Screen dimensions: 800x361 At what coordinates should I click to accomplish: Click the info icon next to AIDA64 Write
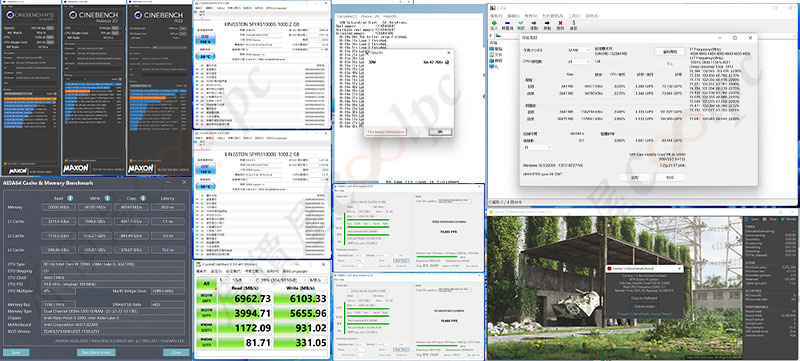point(107,198)
